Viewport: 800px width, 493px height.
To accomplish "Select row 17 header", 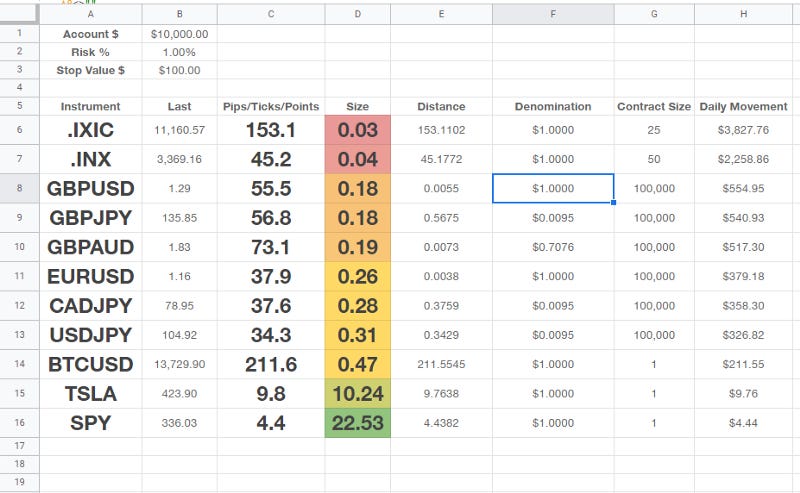I will [19, 446].
